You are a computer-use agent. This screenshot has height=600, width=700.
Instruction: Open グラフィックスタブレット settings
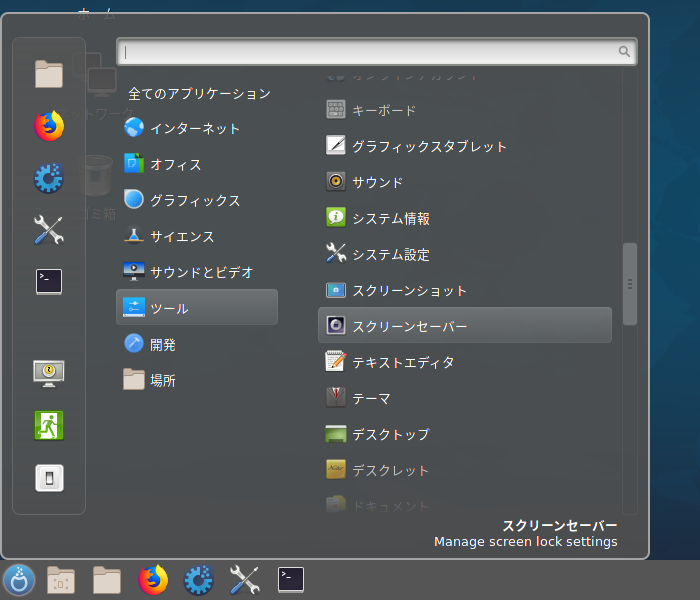click(465, 146)
